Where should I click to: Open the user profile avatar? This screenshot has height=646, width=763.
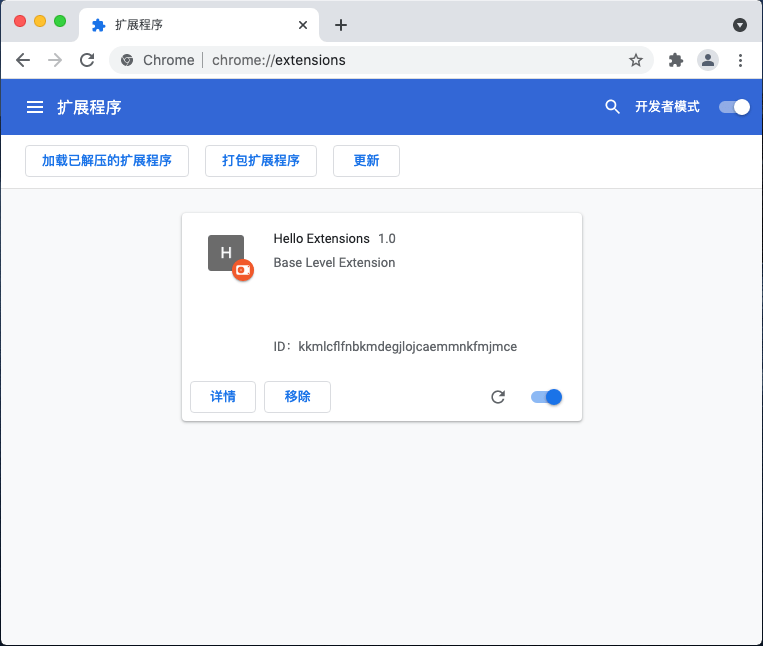pyautogui.click(x=708, y=60)
